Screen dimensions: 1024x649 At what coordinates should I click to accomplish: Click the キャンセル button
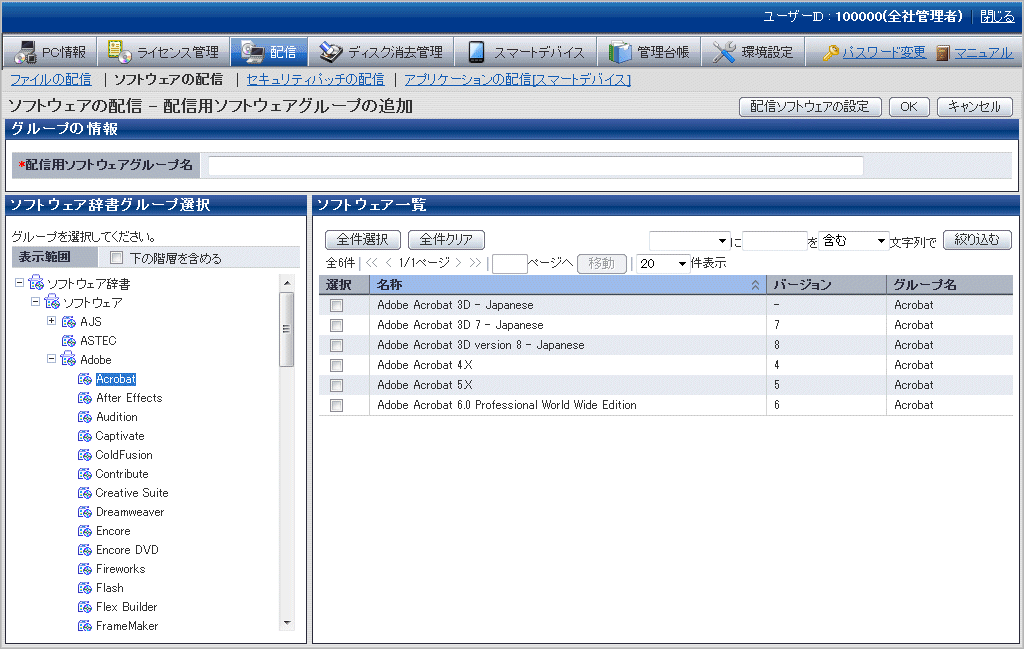coord(974,106)
